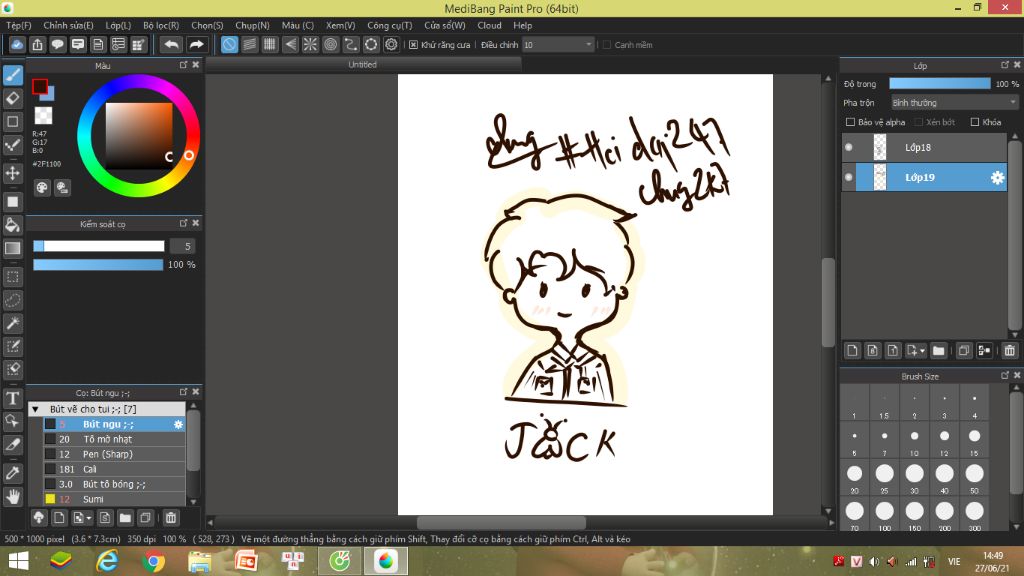Choose brush size 20 preset
1024x576 pixels.
tap(854, 477)
